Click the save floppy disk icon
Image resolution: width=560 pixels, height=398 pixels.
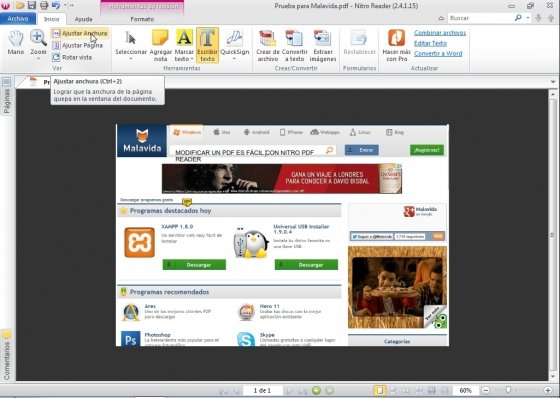(32, 5)
